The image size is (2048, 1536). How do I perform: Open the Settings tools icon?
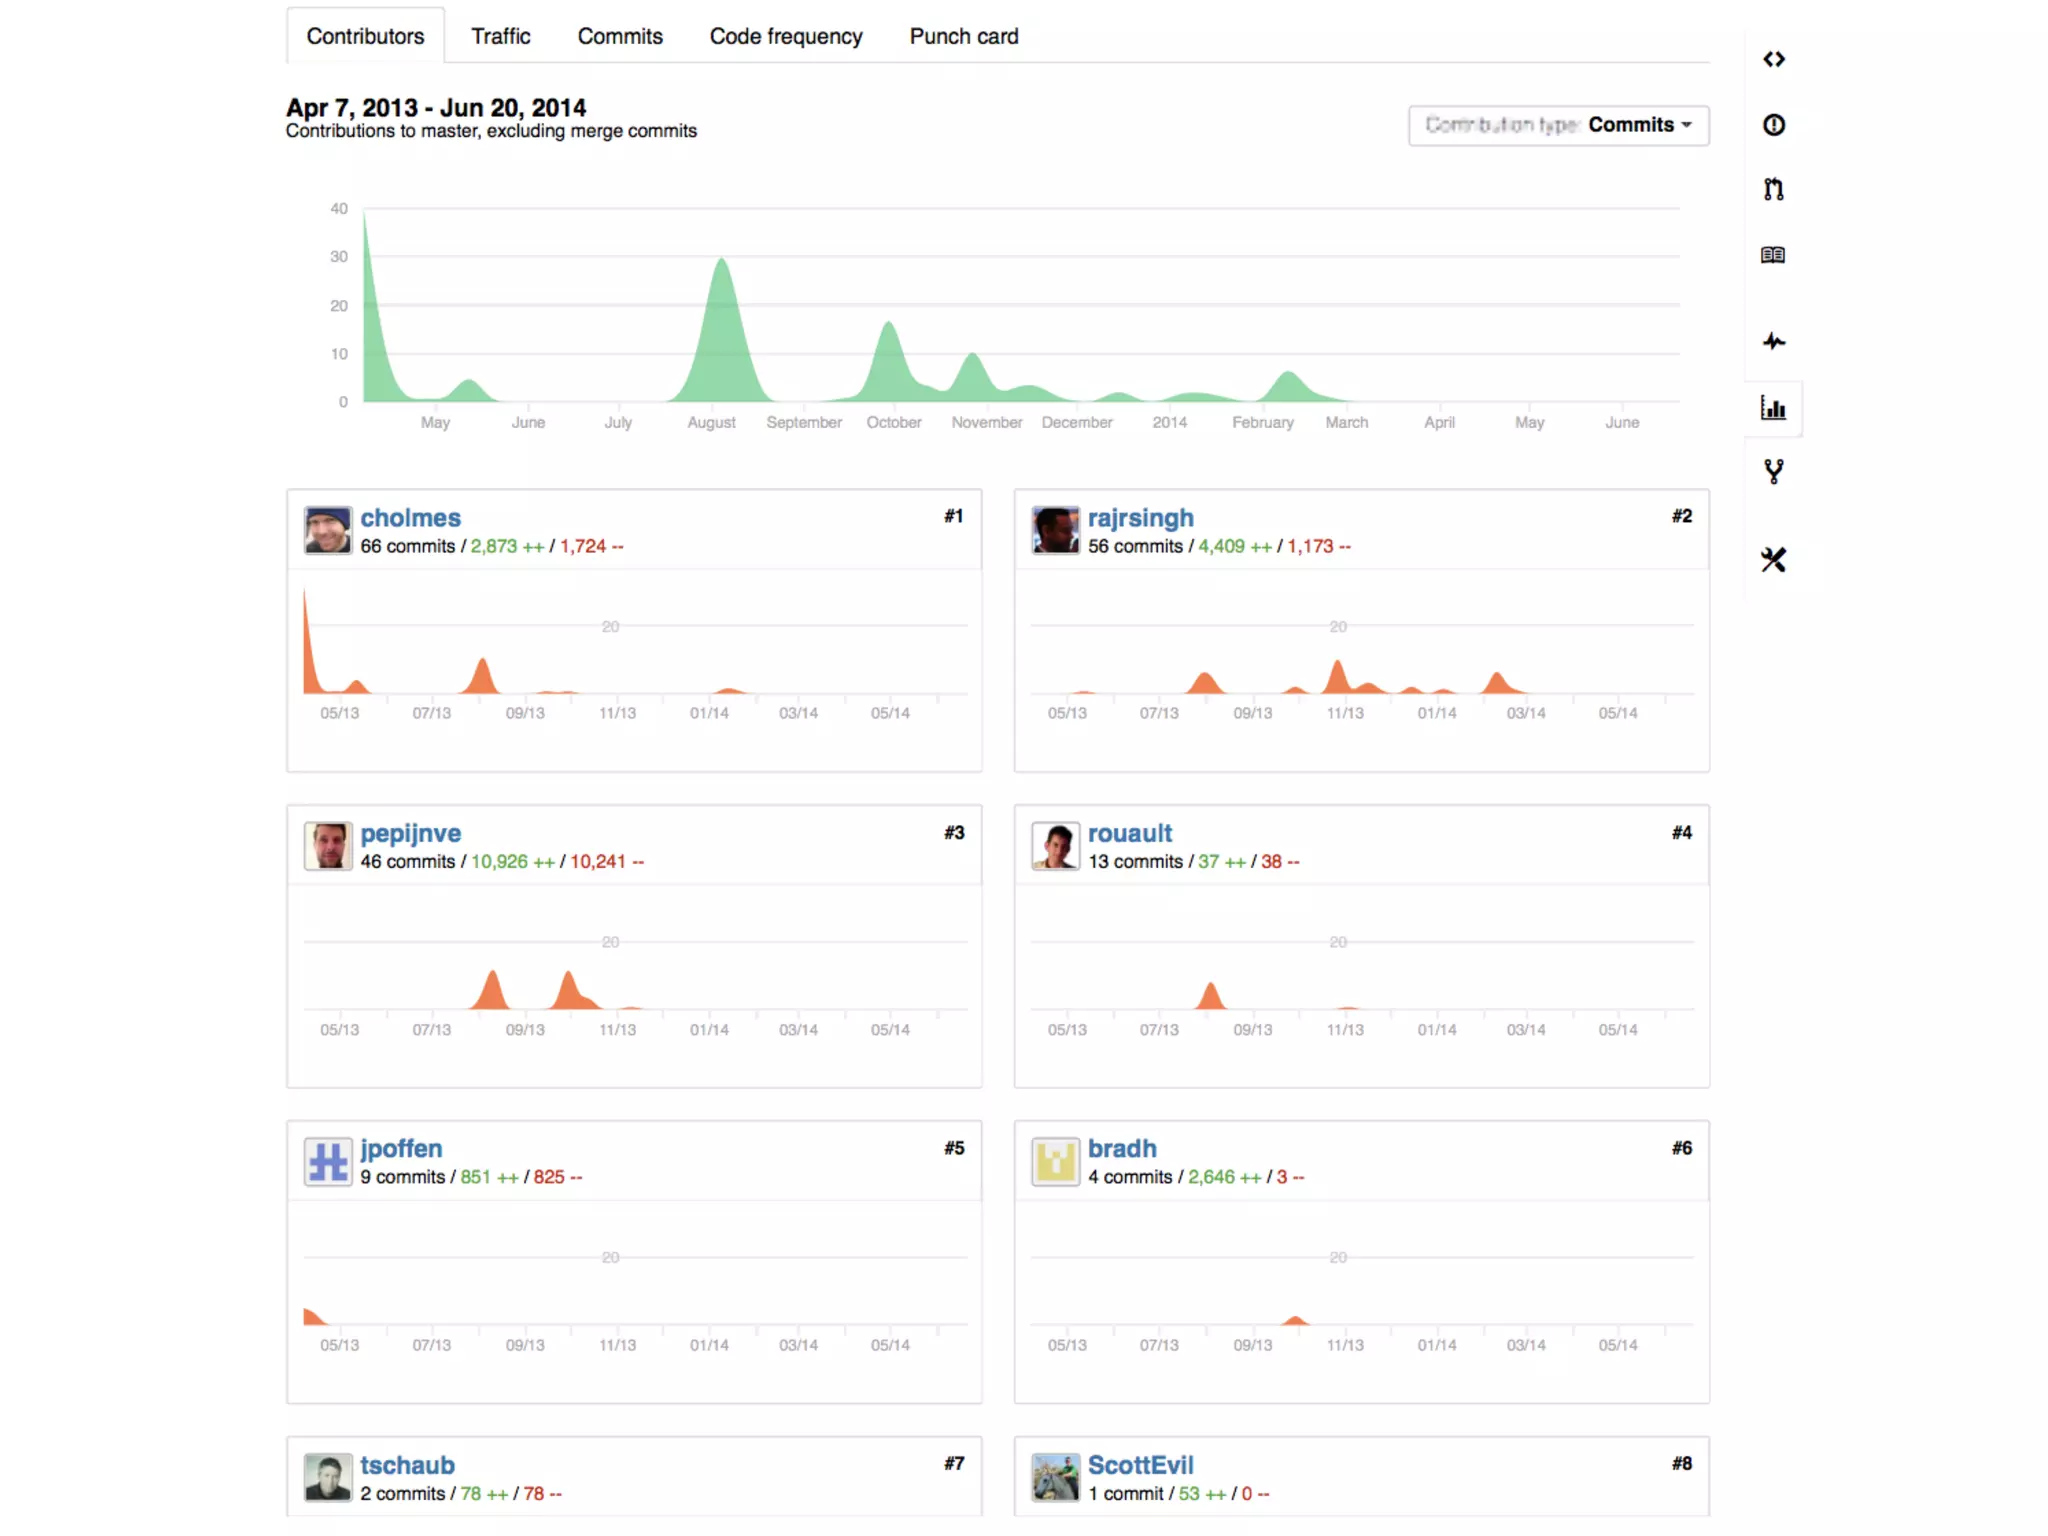point(1773,560)
